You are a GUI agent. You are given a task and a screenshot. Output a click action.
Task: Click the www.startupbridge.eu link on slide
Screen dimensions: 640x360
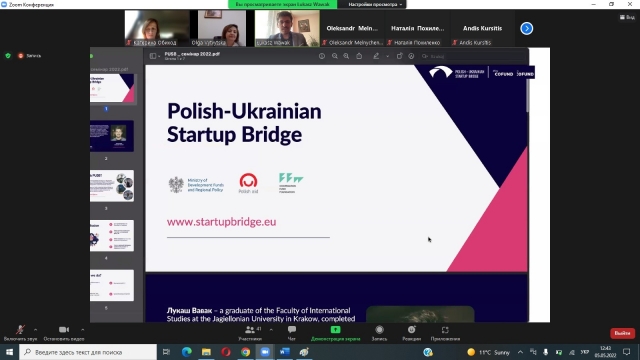[222, 222]
